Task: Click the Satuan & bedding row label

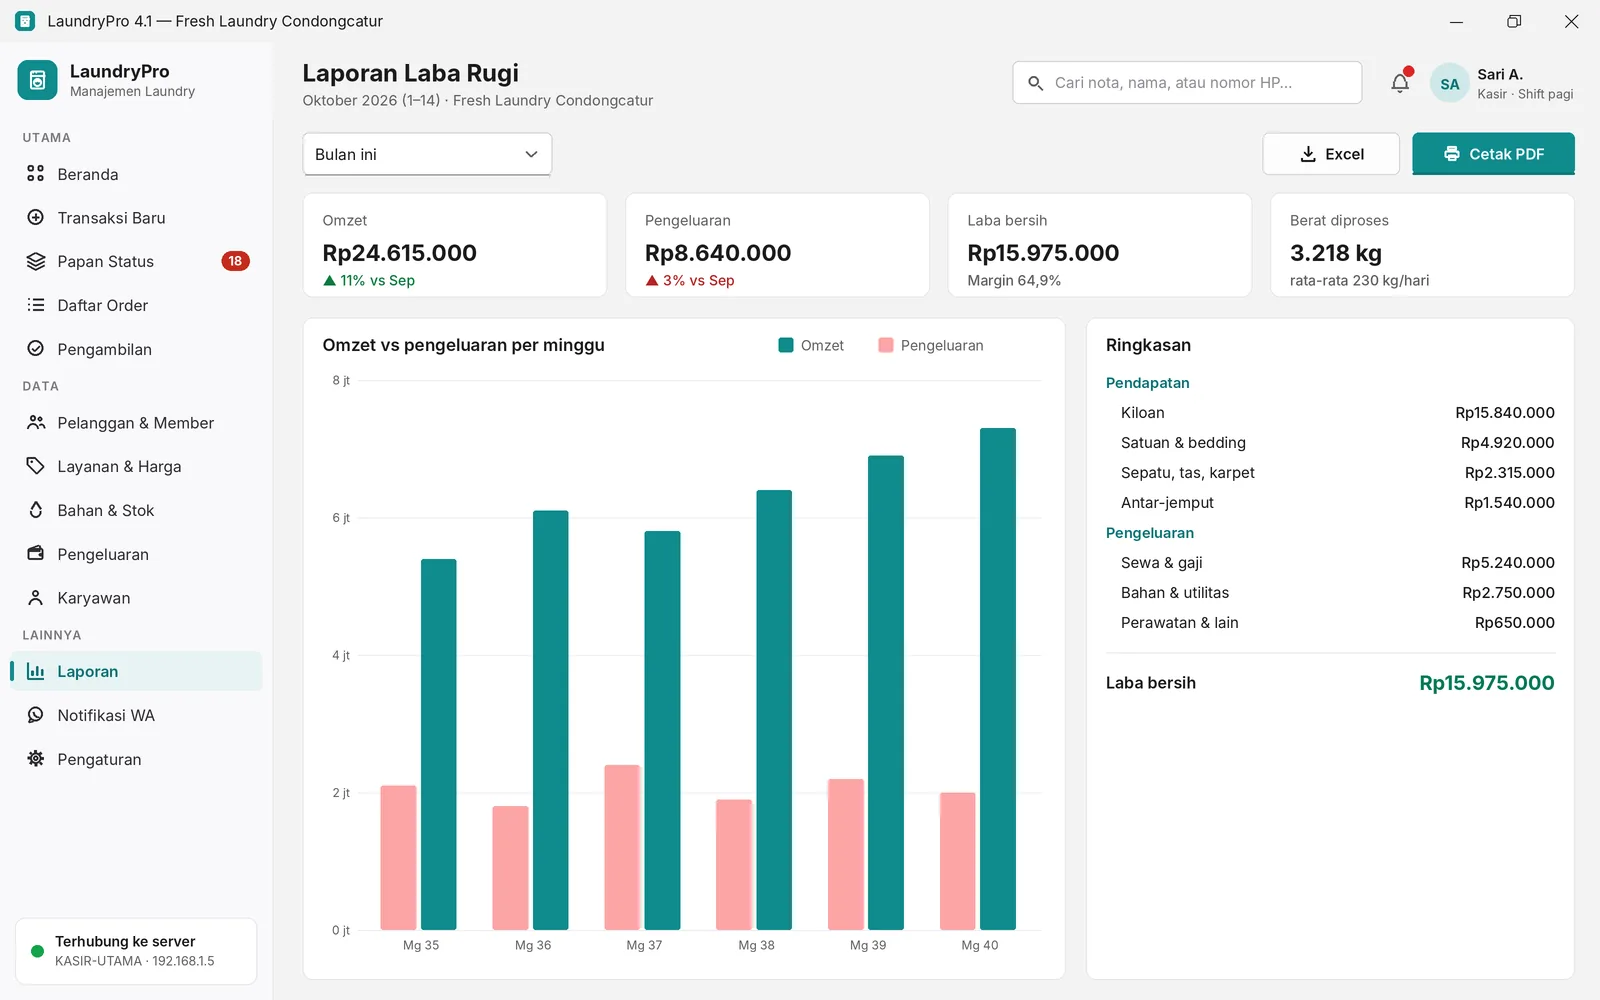Action: 1183,443
